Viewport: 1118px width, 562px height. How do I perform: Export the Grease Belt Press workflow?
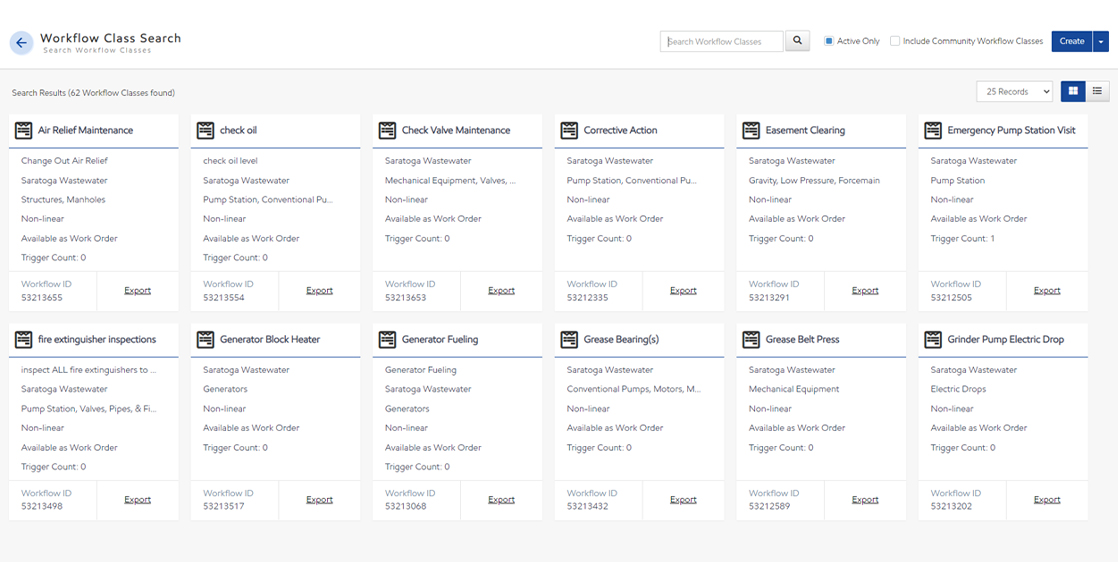pyautogui.click(x=865, y=499)
